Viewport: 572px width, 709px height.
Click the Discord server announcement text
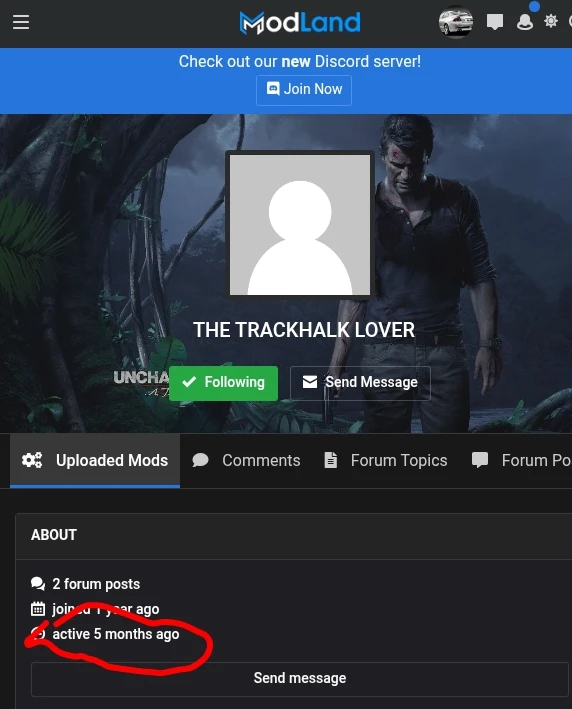tap(300, 61)
